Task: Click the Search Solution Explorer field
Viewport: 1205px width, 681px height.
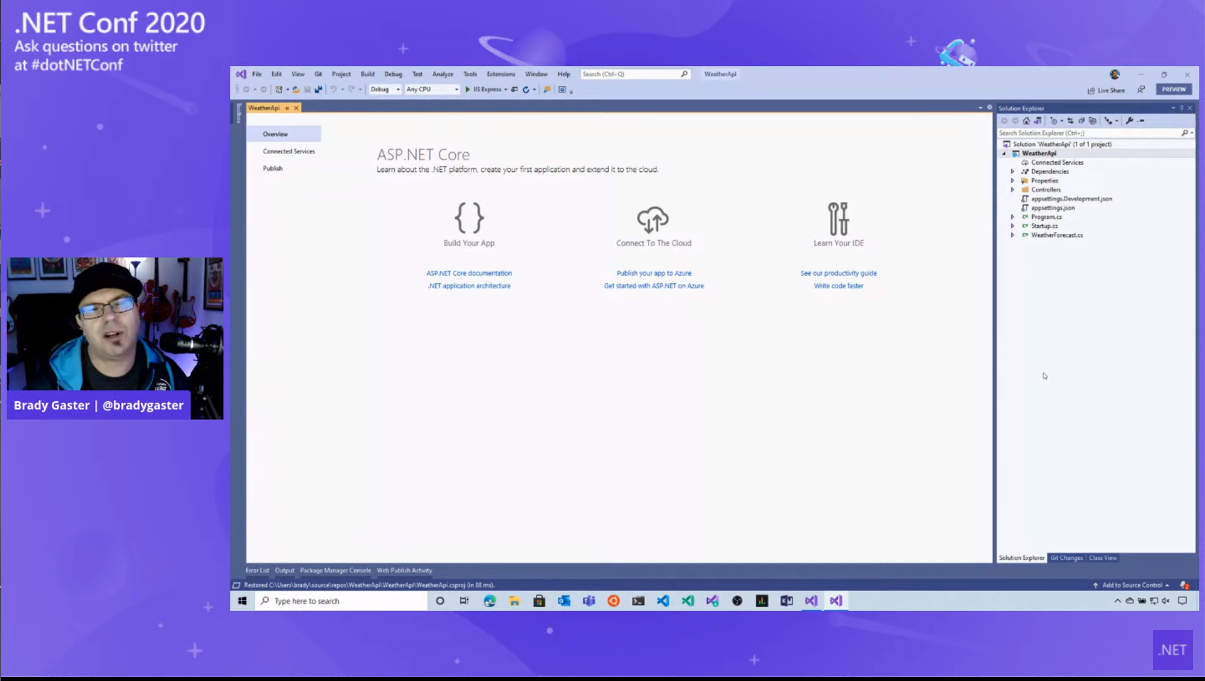Action: [1088, 133]
